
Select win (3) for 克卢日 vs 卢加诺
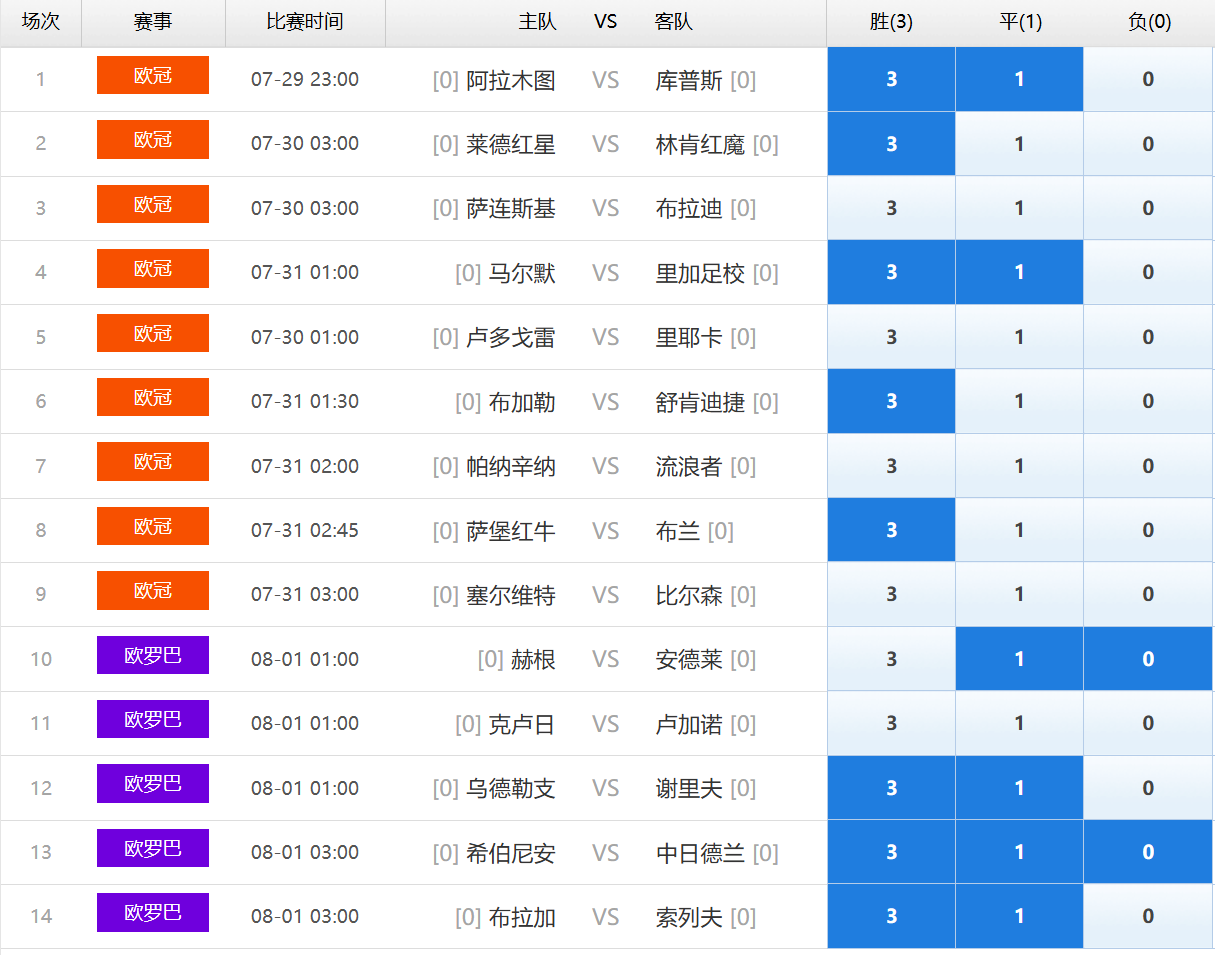[891, 723]
